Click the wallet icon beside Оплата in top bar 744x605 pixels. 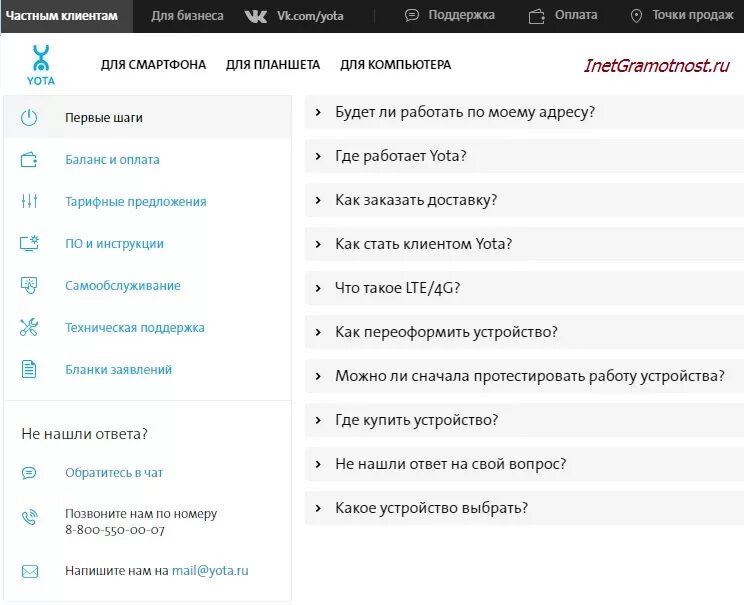[x=537, y=17]
